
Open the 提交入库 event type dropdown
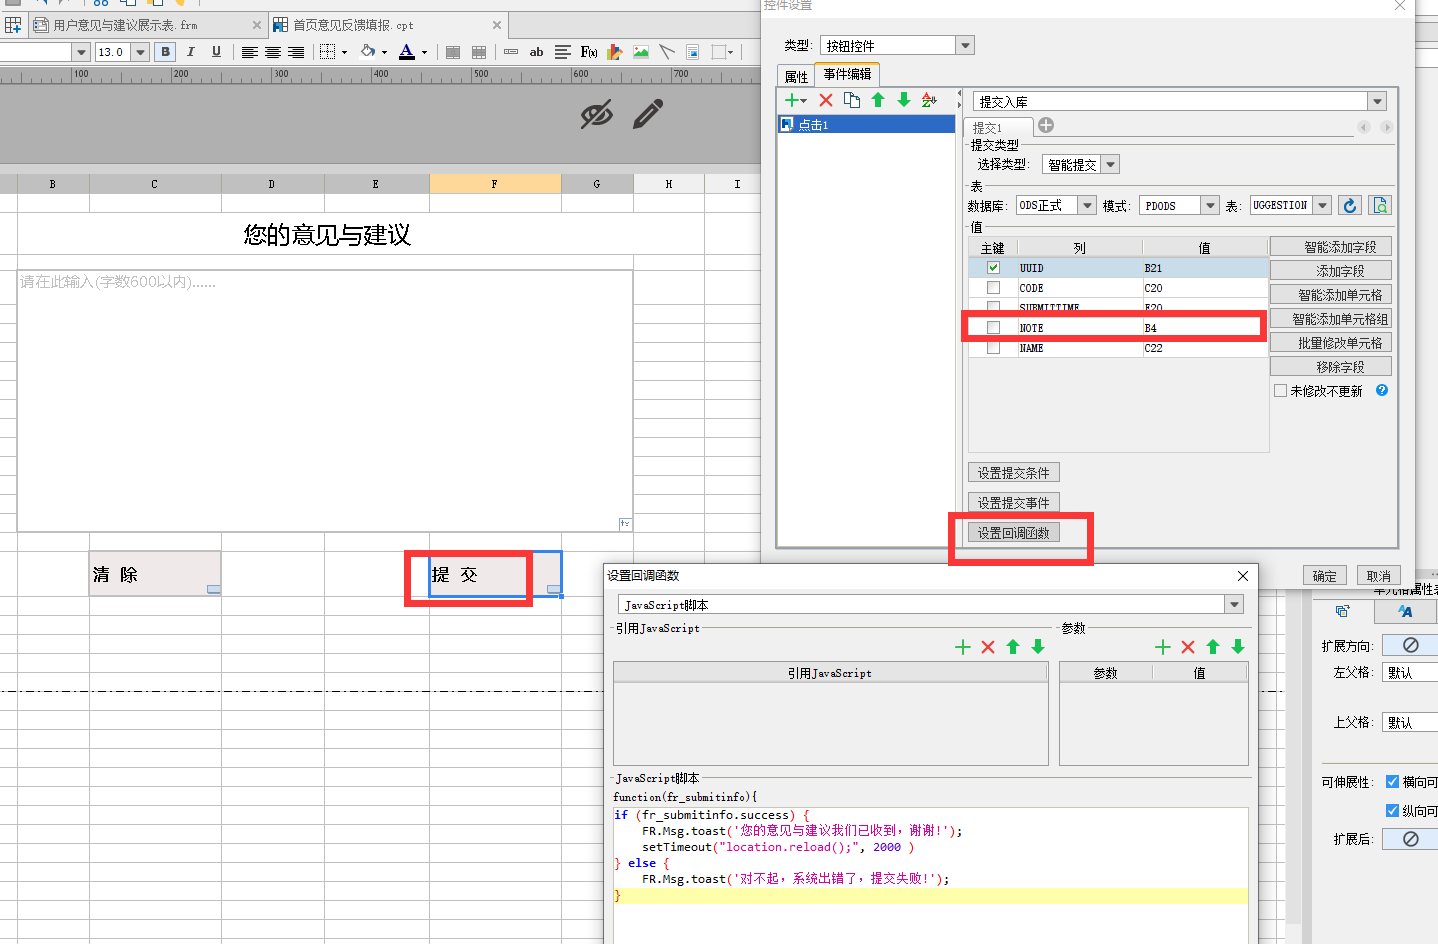[1378, 101]
